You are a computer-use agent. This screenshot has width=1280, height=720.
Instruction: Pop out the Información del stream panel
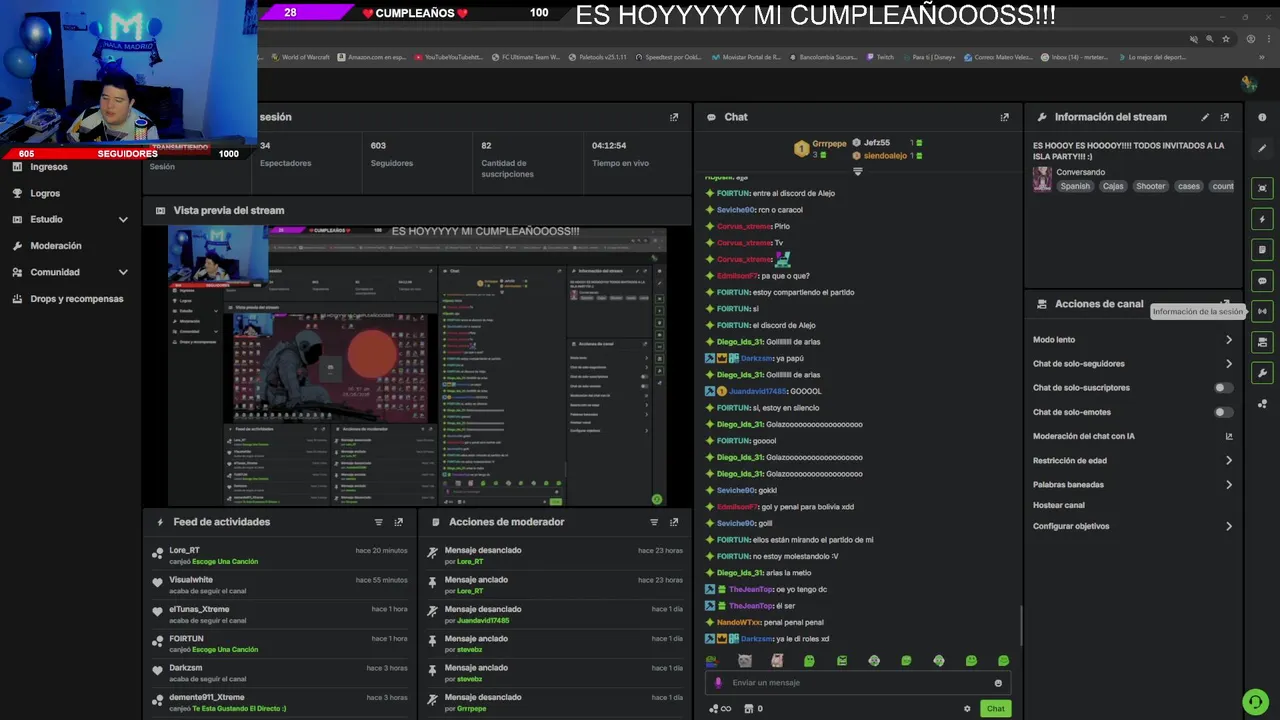1224,117
